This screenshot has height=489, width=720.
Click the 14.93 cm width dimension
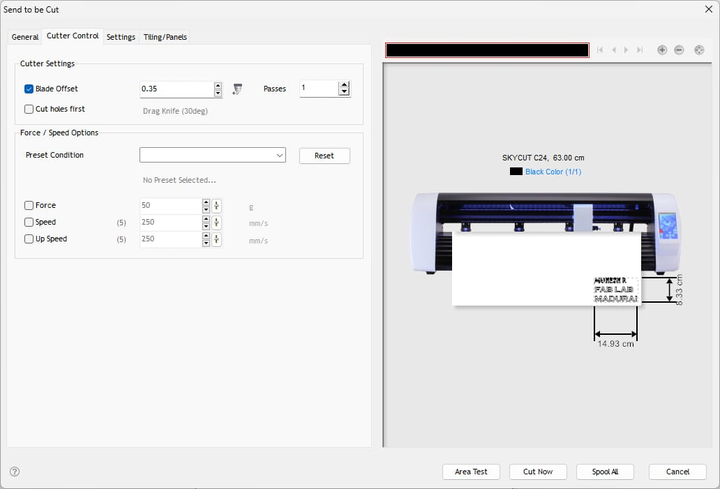coord(615,344)
